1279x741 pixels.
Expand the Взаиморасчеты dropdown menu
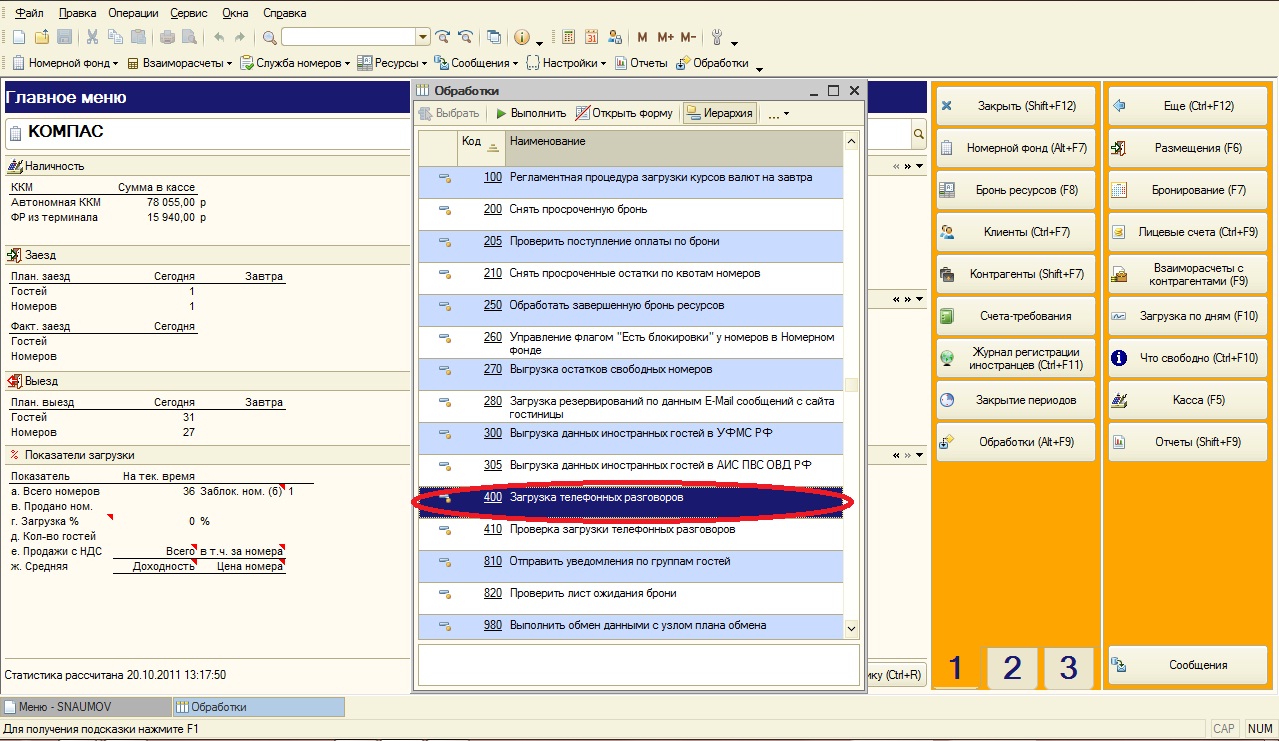[x=179, y=63]
